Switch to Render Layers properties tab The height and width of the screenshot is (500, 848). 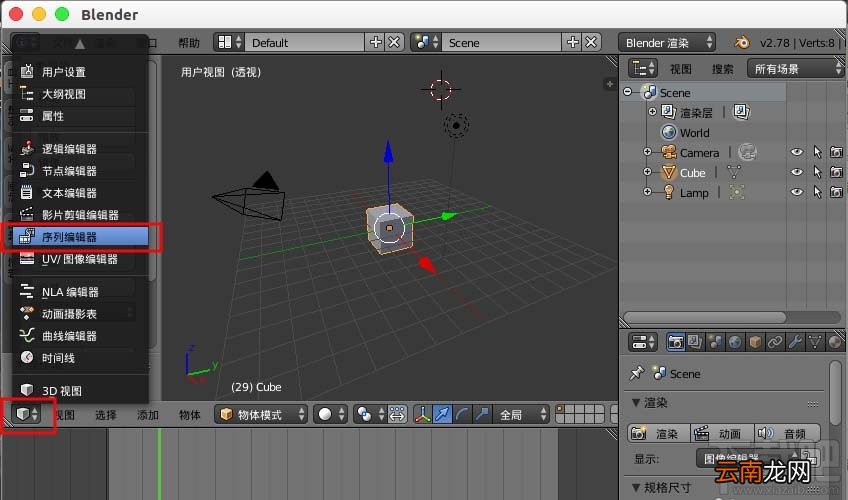(695, 342)
